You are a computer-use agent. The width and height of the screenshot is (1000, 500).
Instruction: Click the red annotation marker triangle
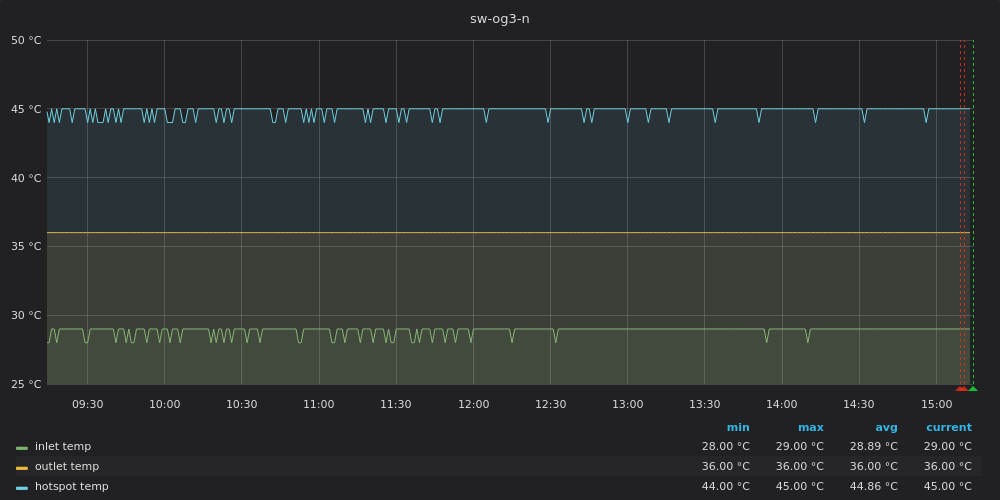961,388
